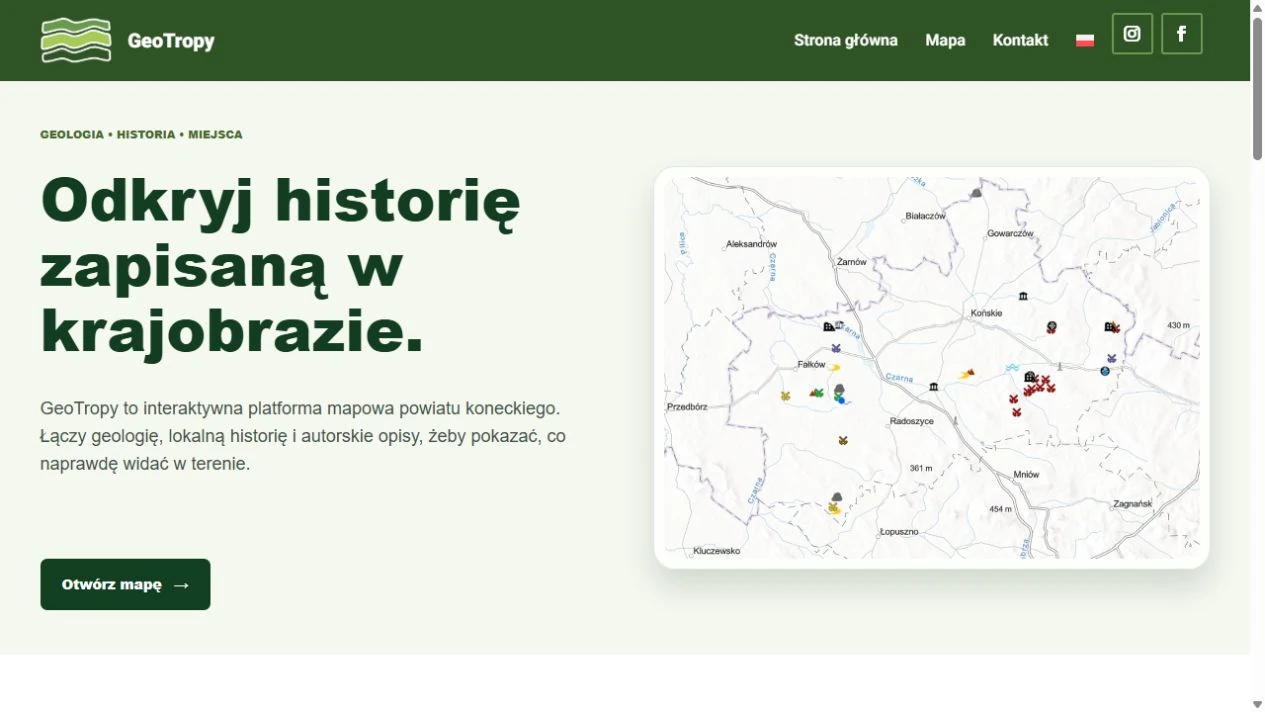This screenshot has width=1265, height=712.
Task: Click the building marker north of Fałków
Action: click(829, 326)
